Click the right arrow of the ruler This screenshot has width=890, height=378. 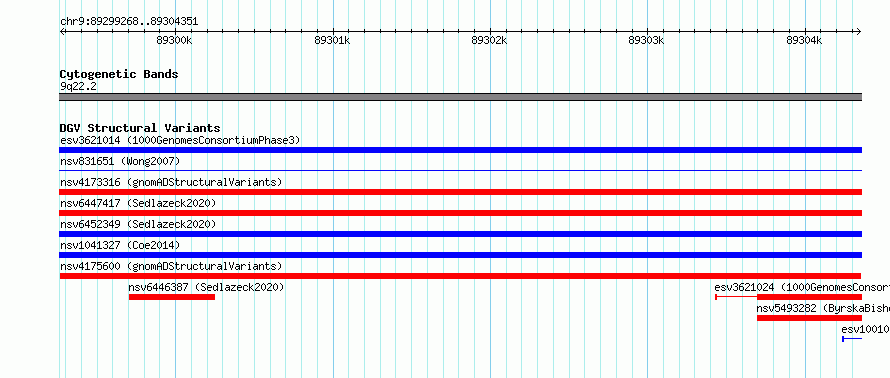click(x=859, y=32)
